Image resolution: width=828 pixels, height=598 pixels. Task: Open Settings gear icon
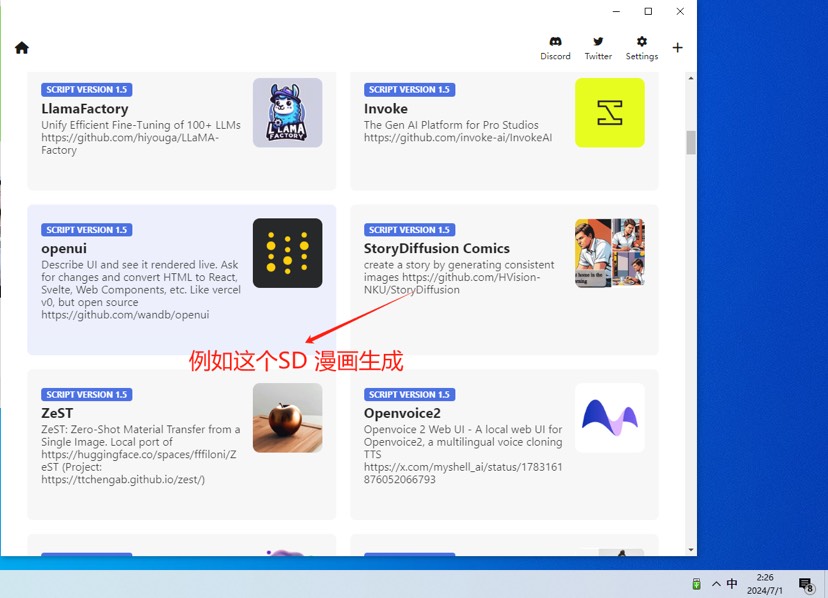point(642,42)
